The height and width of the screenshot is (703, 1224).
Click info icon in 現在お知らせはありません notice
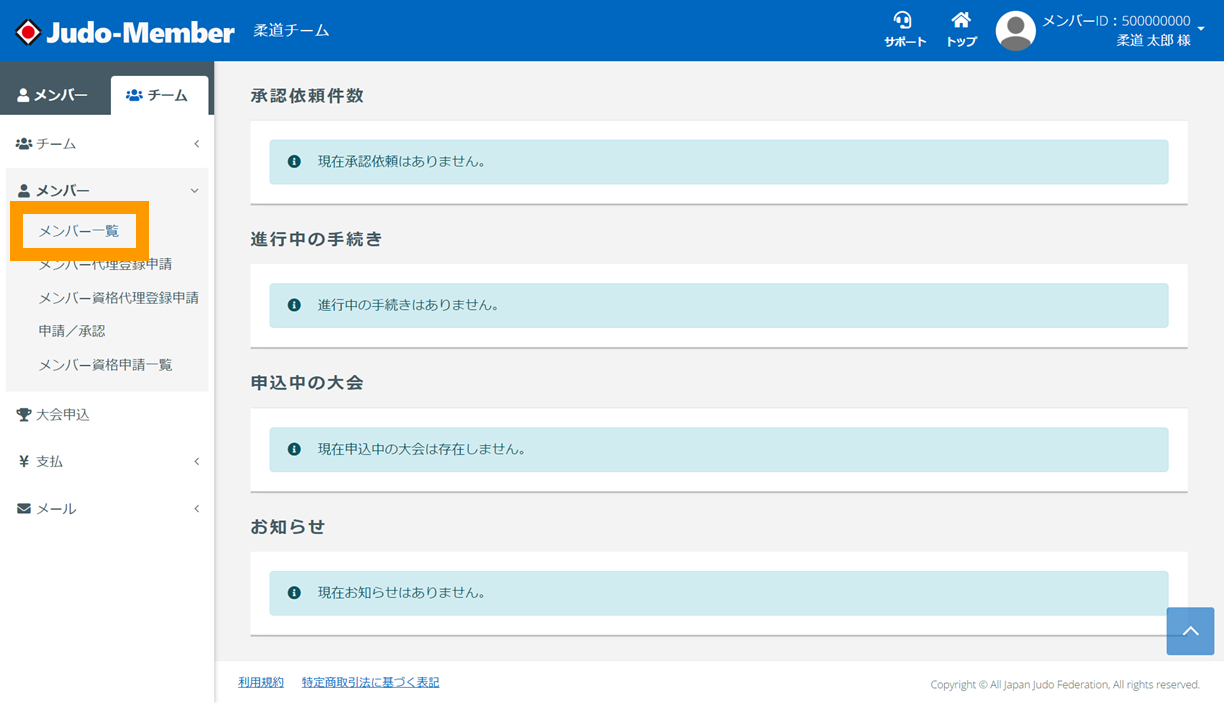294,593
